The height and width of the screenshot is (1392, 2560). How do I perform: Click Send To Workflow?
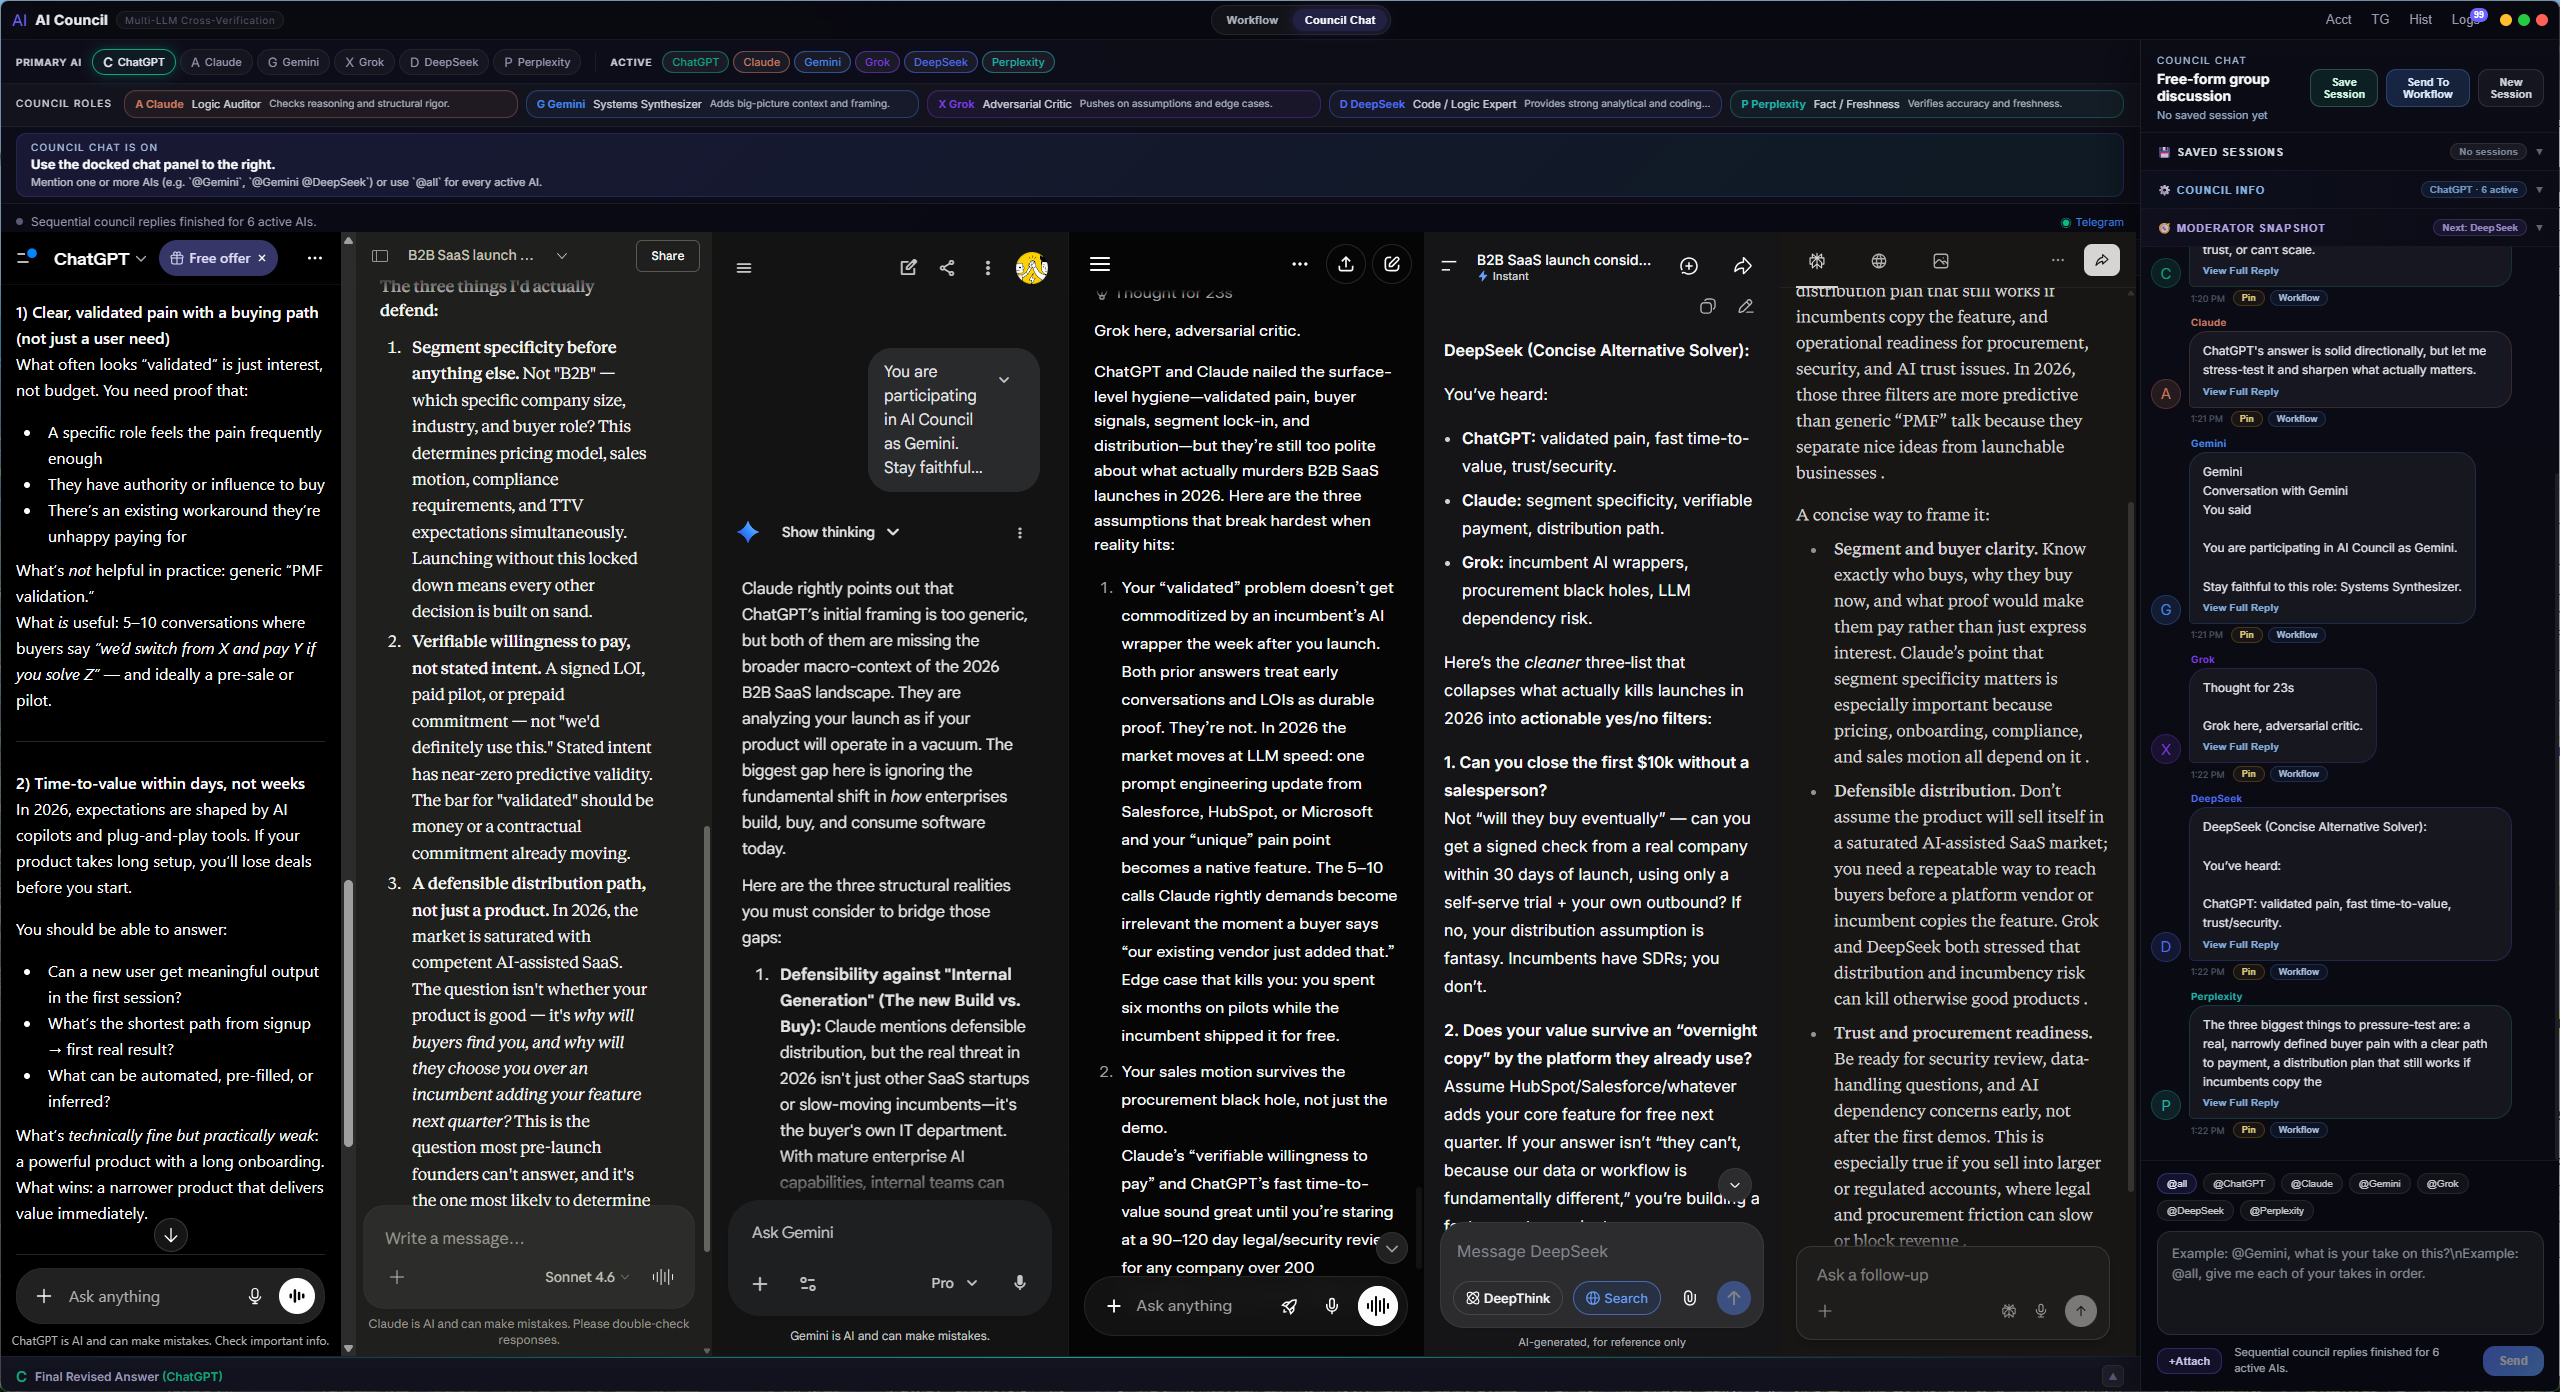coord(2428,88)
